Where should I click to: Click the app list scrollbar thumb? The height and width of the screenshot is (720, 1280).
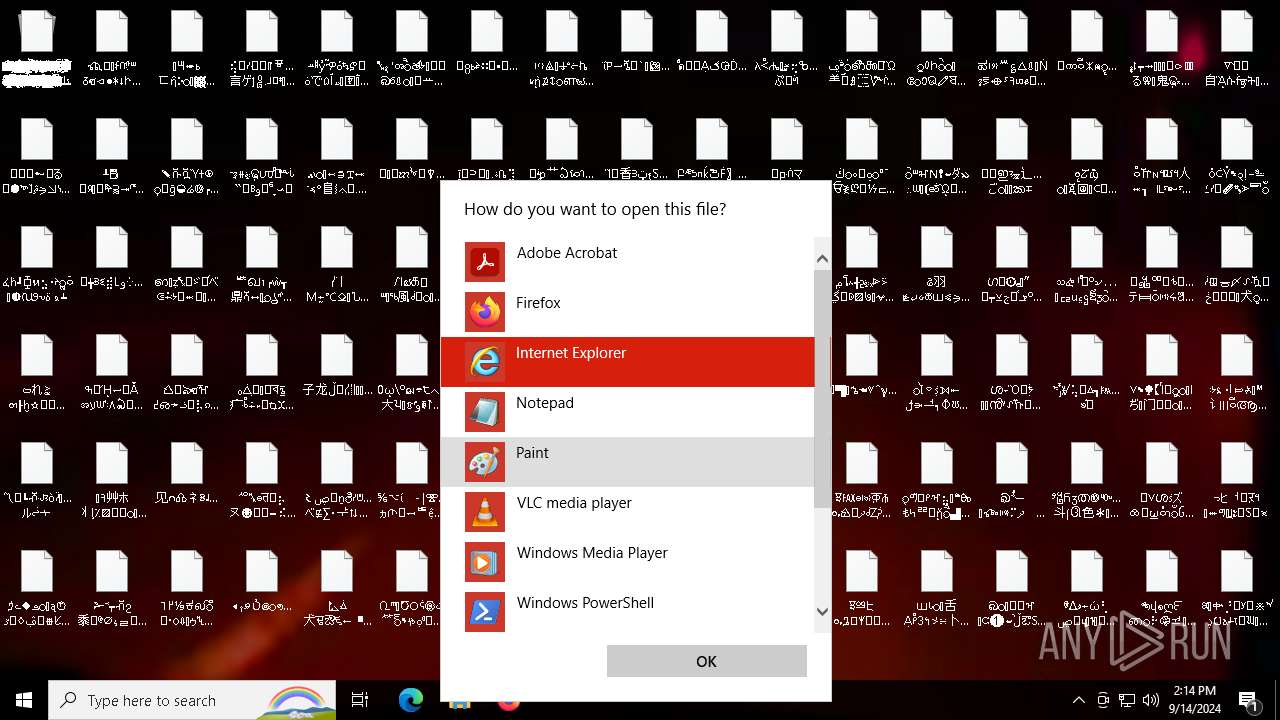point(822,388)
